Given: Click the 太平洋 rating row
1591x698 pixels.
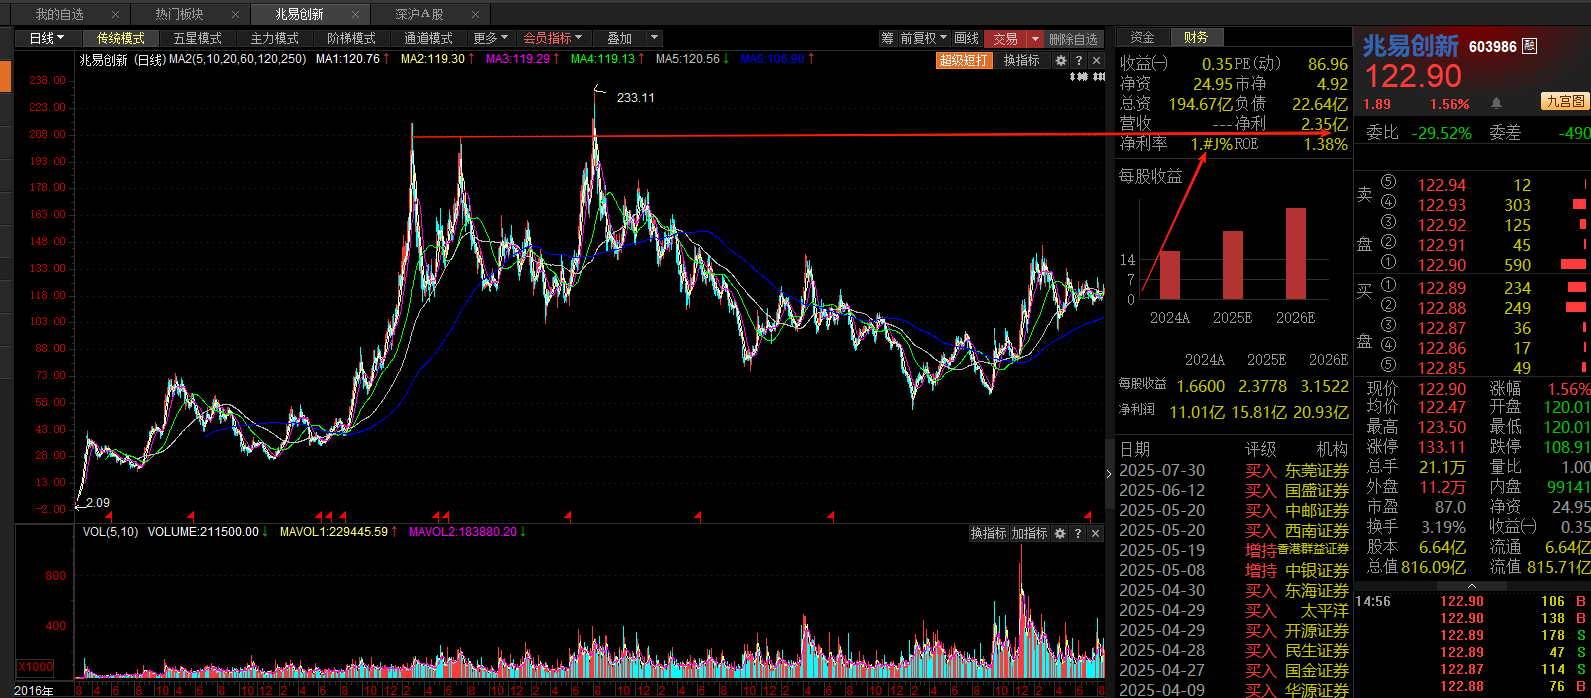Looking at the screenshot, I should (1234, 610).
